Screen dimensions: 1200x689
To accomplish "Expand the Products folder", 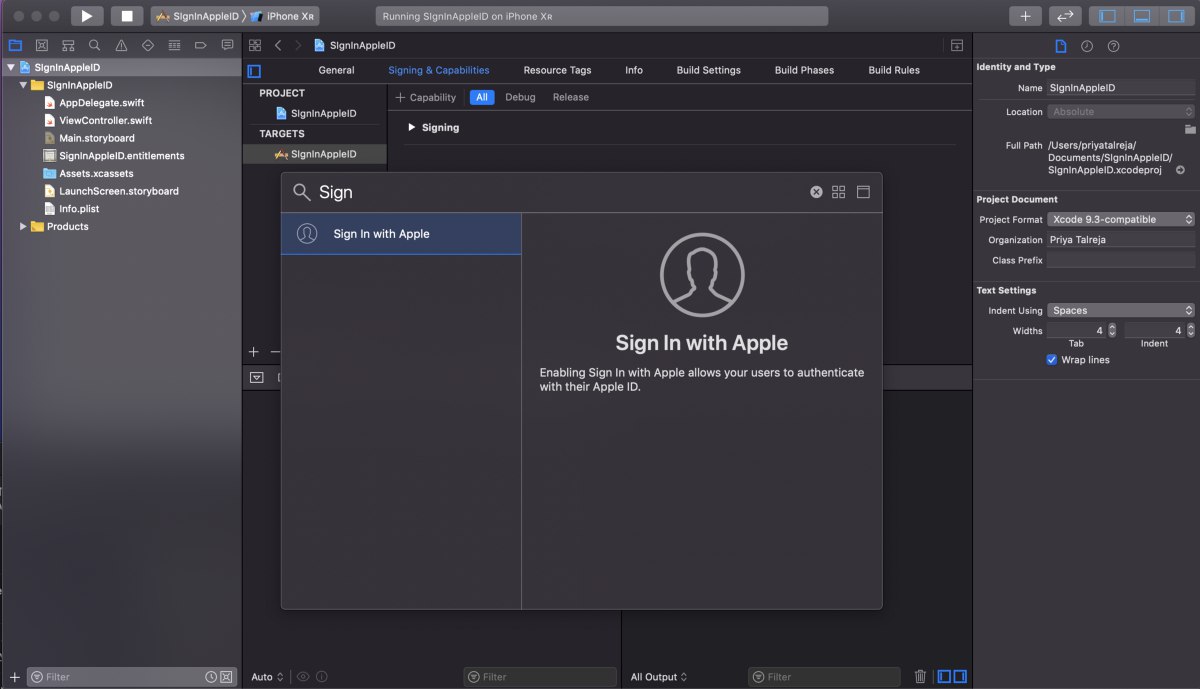I will (23, 227).
